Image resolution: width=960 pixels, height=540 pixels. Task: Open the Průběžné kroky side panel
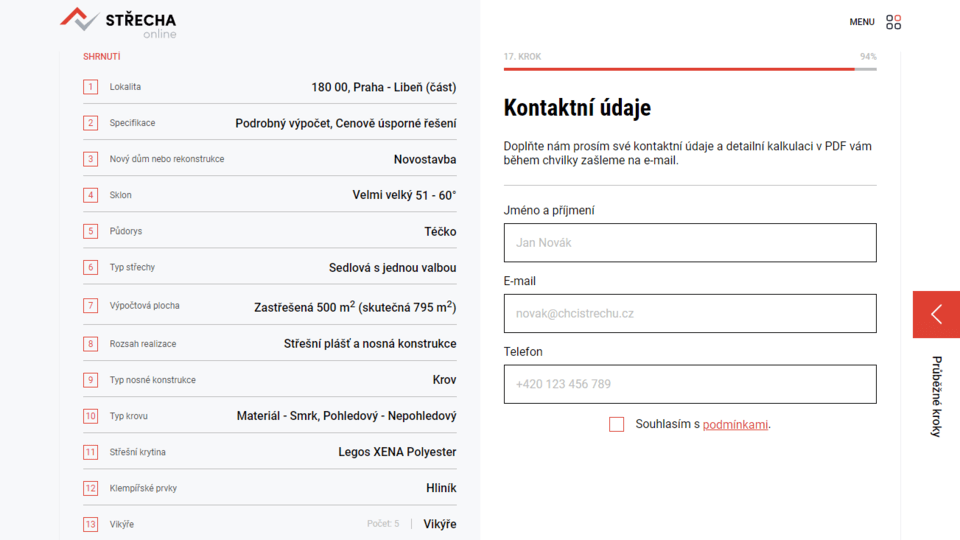tap(936, 396)
